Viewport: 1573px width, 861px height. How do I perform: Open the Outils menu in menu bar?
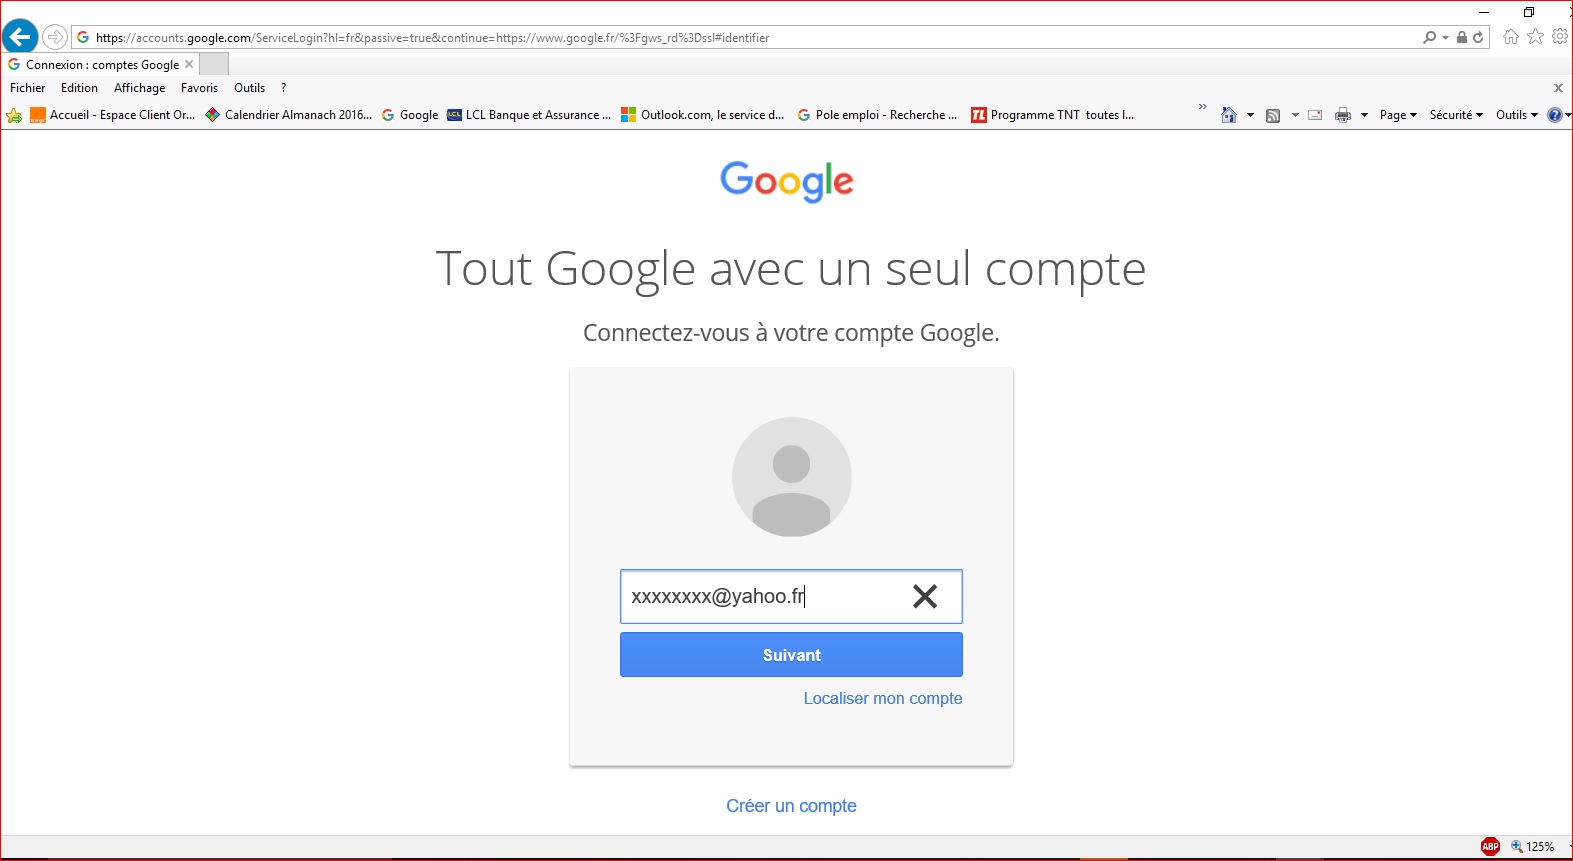[x=249, y=88]
